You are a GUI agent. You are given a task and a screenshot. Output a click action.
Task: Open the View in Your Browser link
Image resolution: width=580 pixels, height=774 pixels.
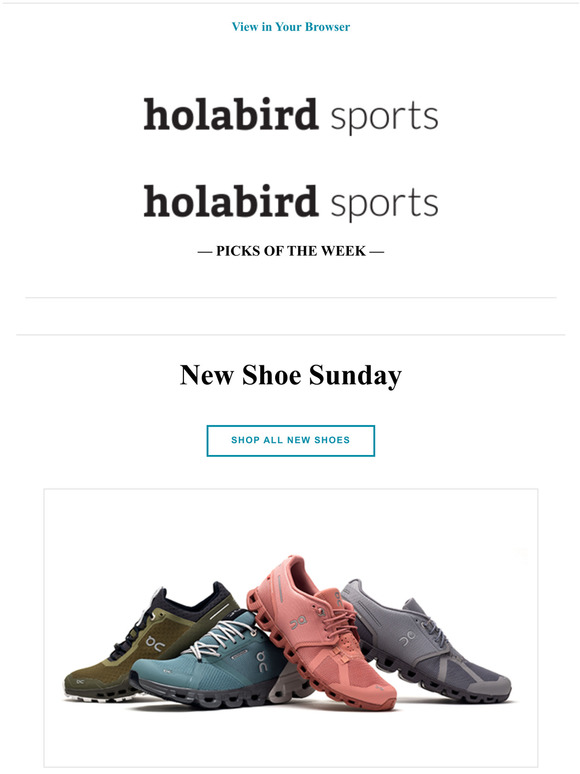(291, 27)
